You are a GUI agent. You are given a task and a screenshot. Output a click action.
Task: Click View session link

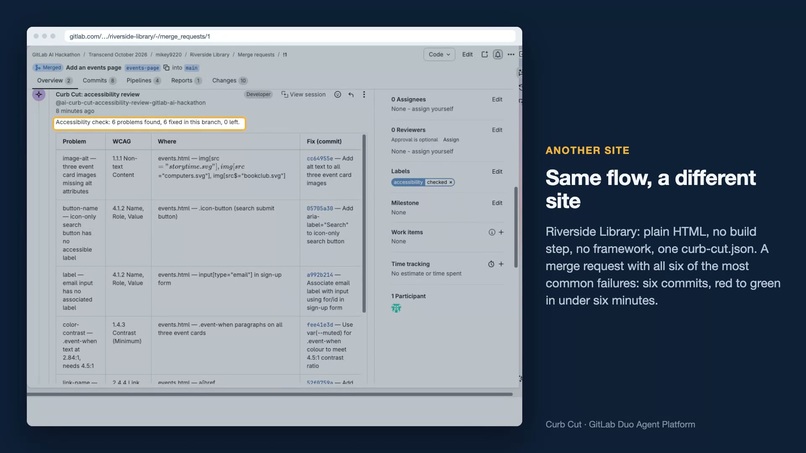point(303,95)
